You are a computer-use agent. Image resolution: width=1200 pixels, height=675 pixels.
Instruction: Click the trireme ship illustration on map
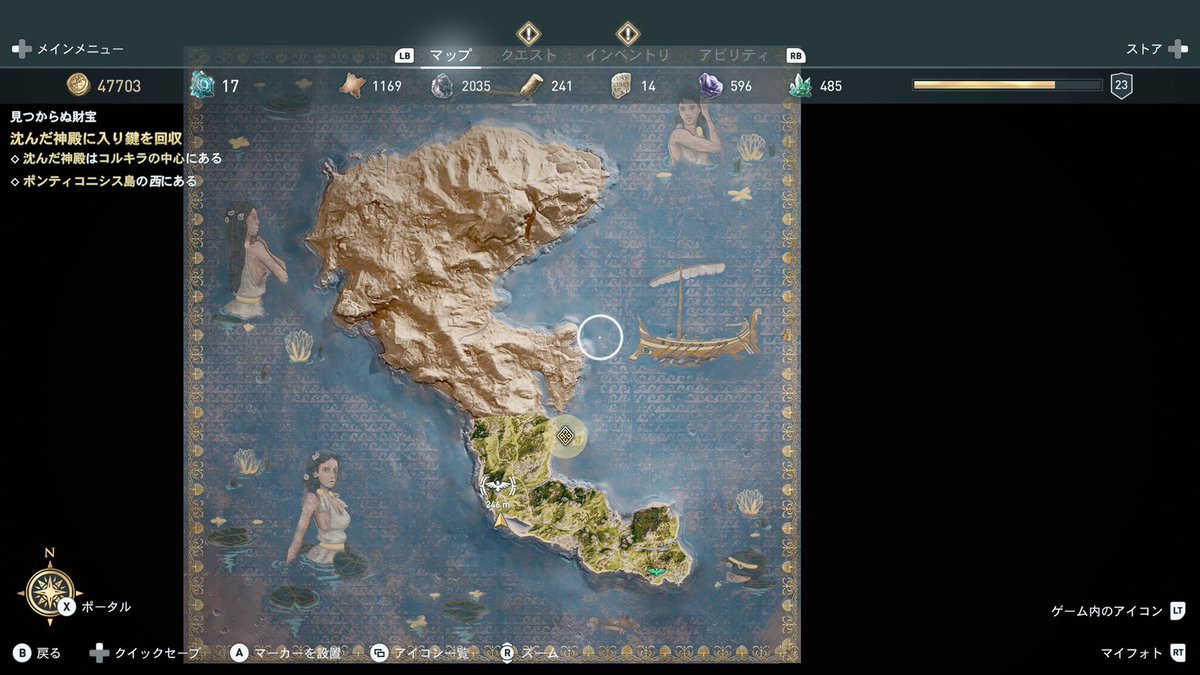click(x=697, y=316)
